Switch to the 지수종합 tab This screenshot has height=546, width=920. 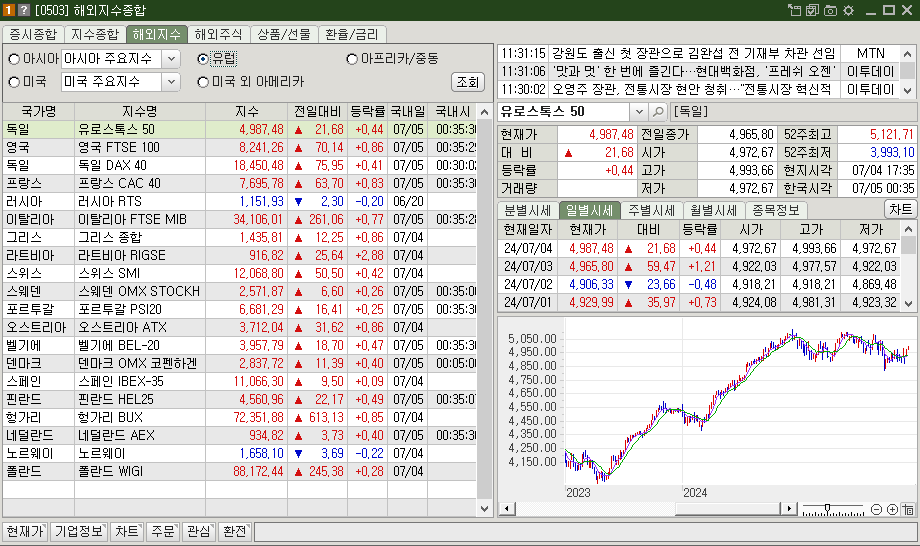pyautogui.click(x=94, y=35)
